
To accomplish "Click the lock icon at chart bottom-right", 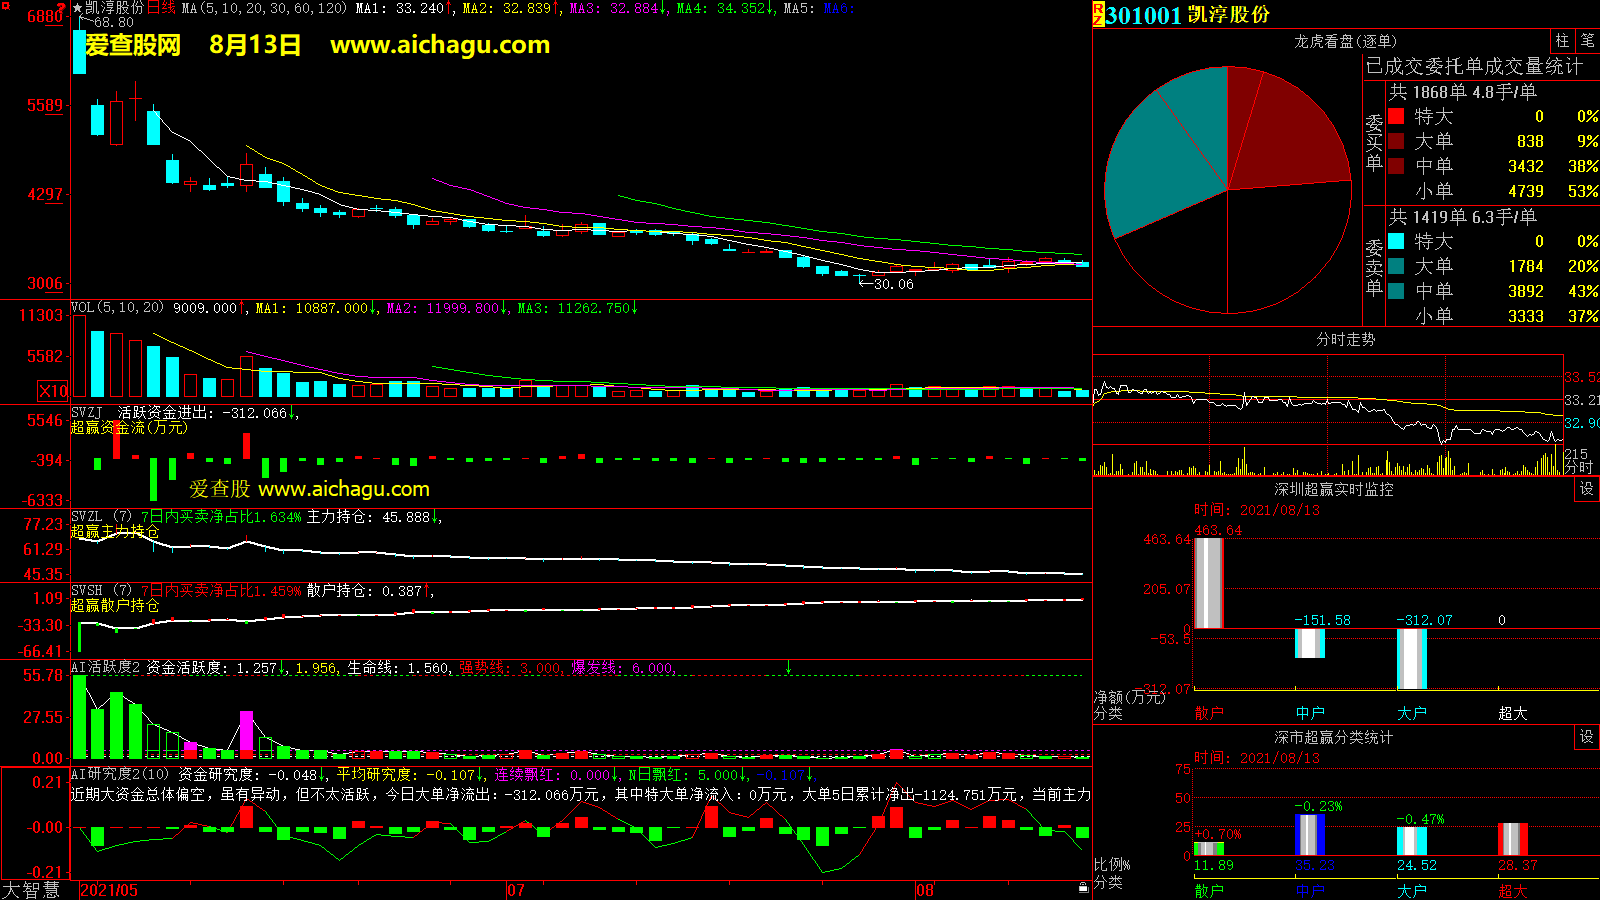I will (x=1083, y=888).
